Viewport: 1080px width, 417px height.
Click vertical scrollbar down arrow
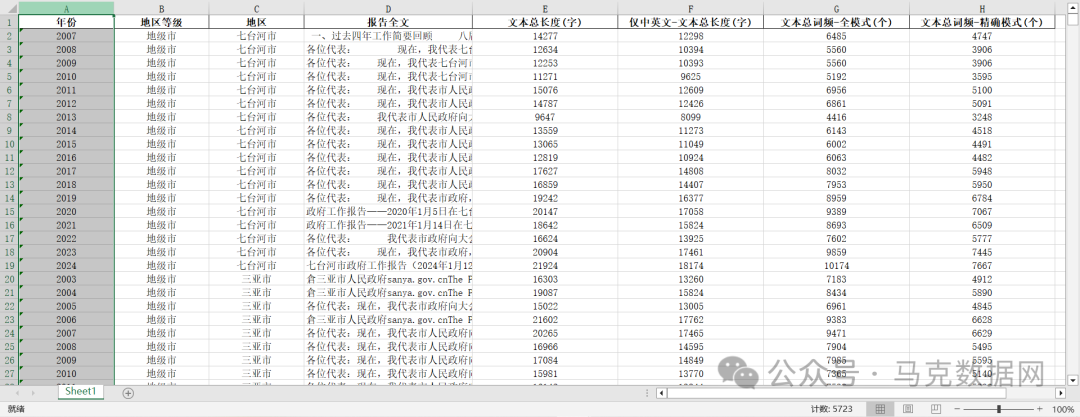click(x=1072, y=380)
